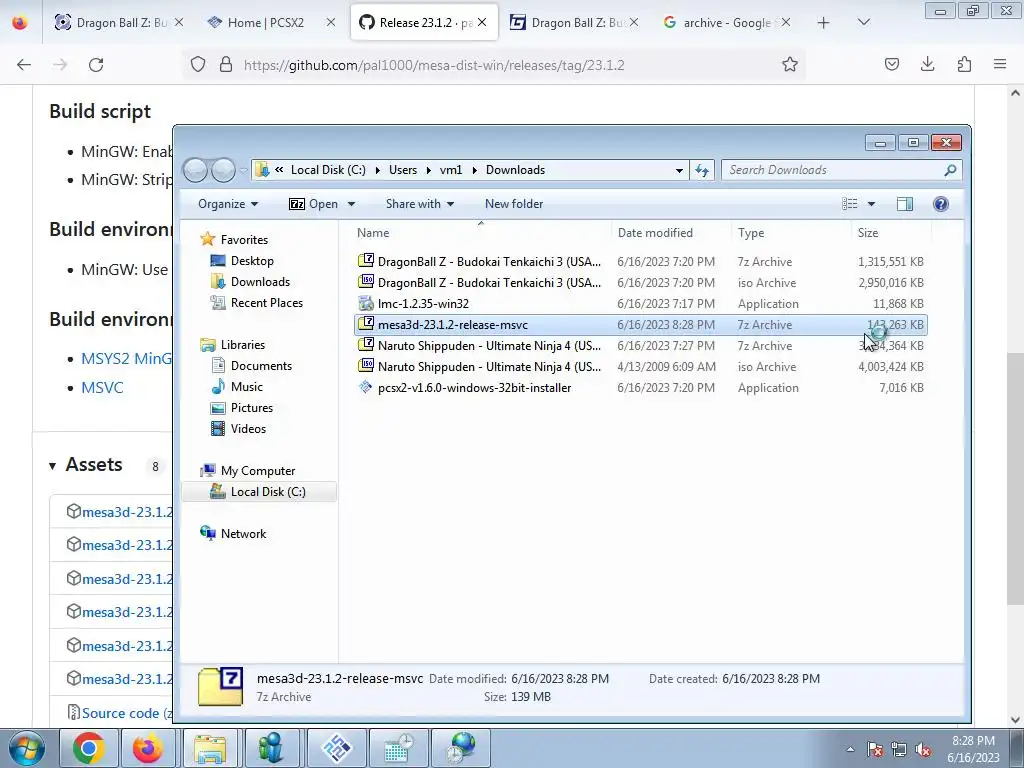Switch to Home | PCSX2 tab
1024x768 pixels.
pyautogui.click(x=265, y=23)
